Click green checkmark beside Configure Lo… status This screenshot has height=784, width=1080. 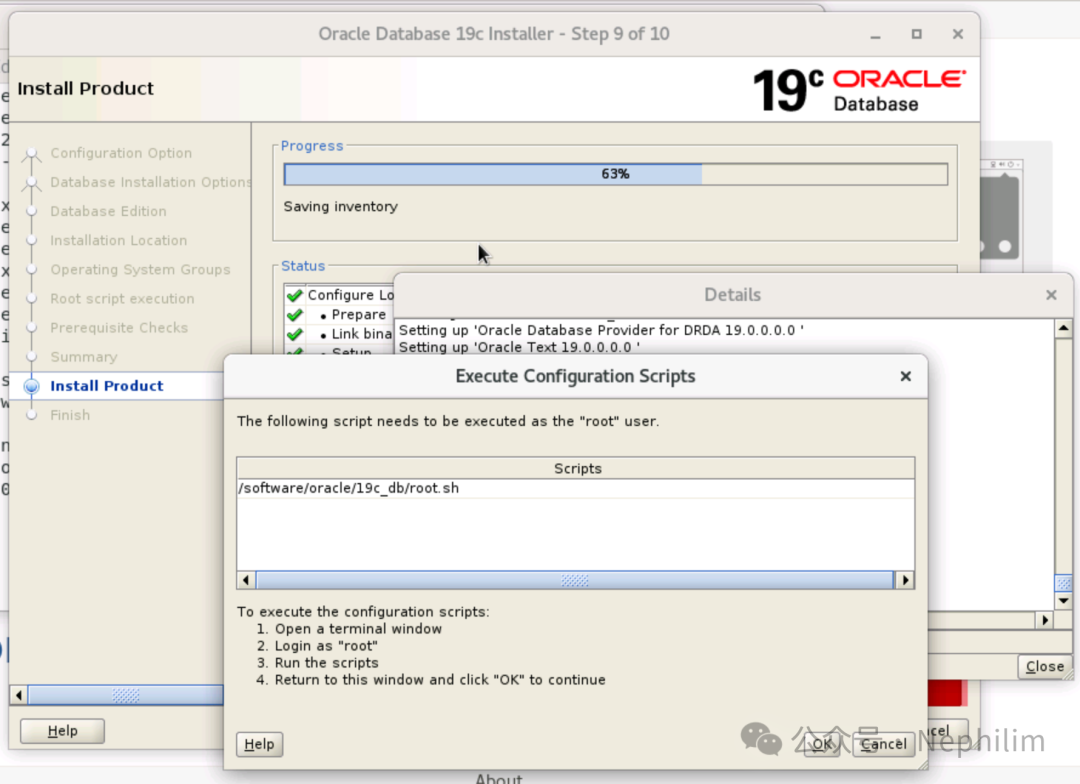[x=295, y=296]
